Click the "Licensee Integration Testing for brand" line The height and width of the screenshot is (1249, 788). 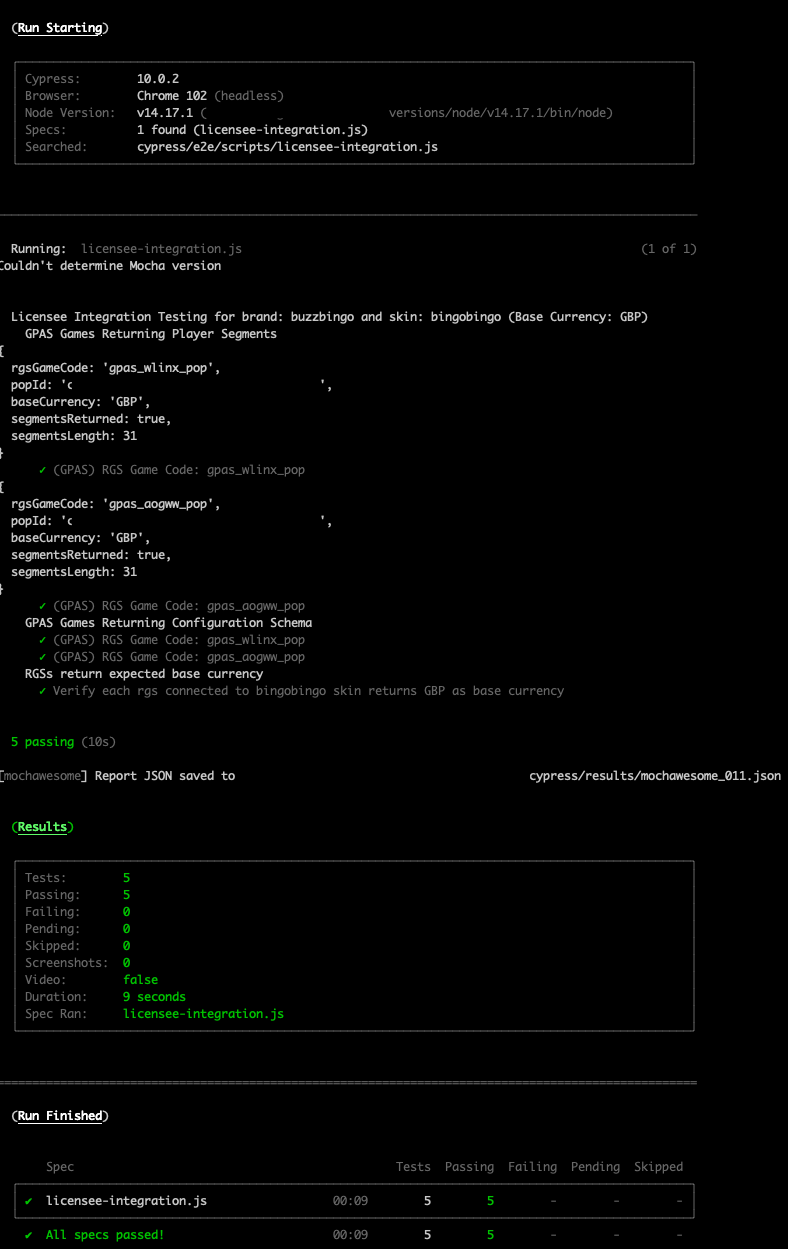(329, 316)
